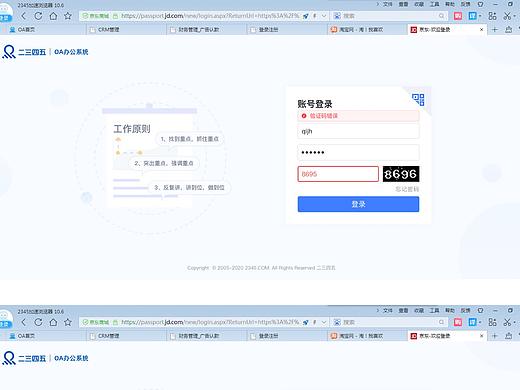Switch to the 淘宝网 tab in the lower window
The width and height of the screenshot is (520, 390).
click(367, 336)
